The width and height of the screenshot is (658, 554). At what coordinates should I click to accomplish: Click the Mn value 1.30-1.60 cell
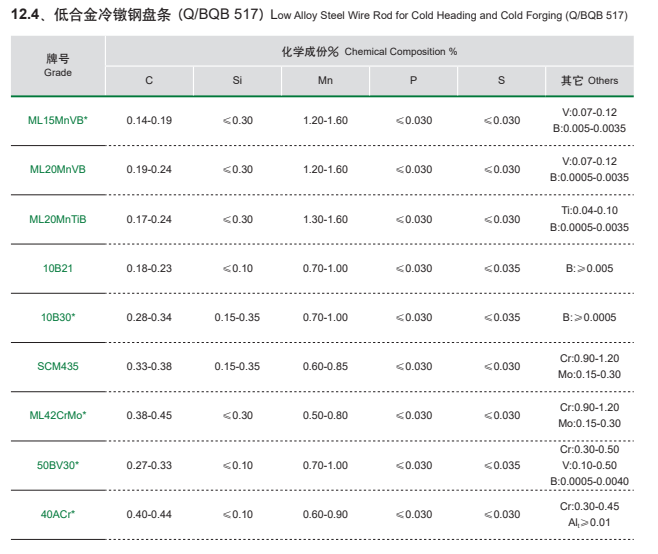[325, 219]
